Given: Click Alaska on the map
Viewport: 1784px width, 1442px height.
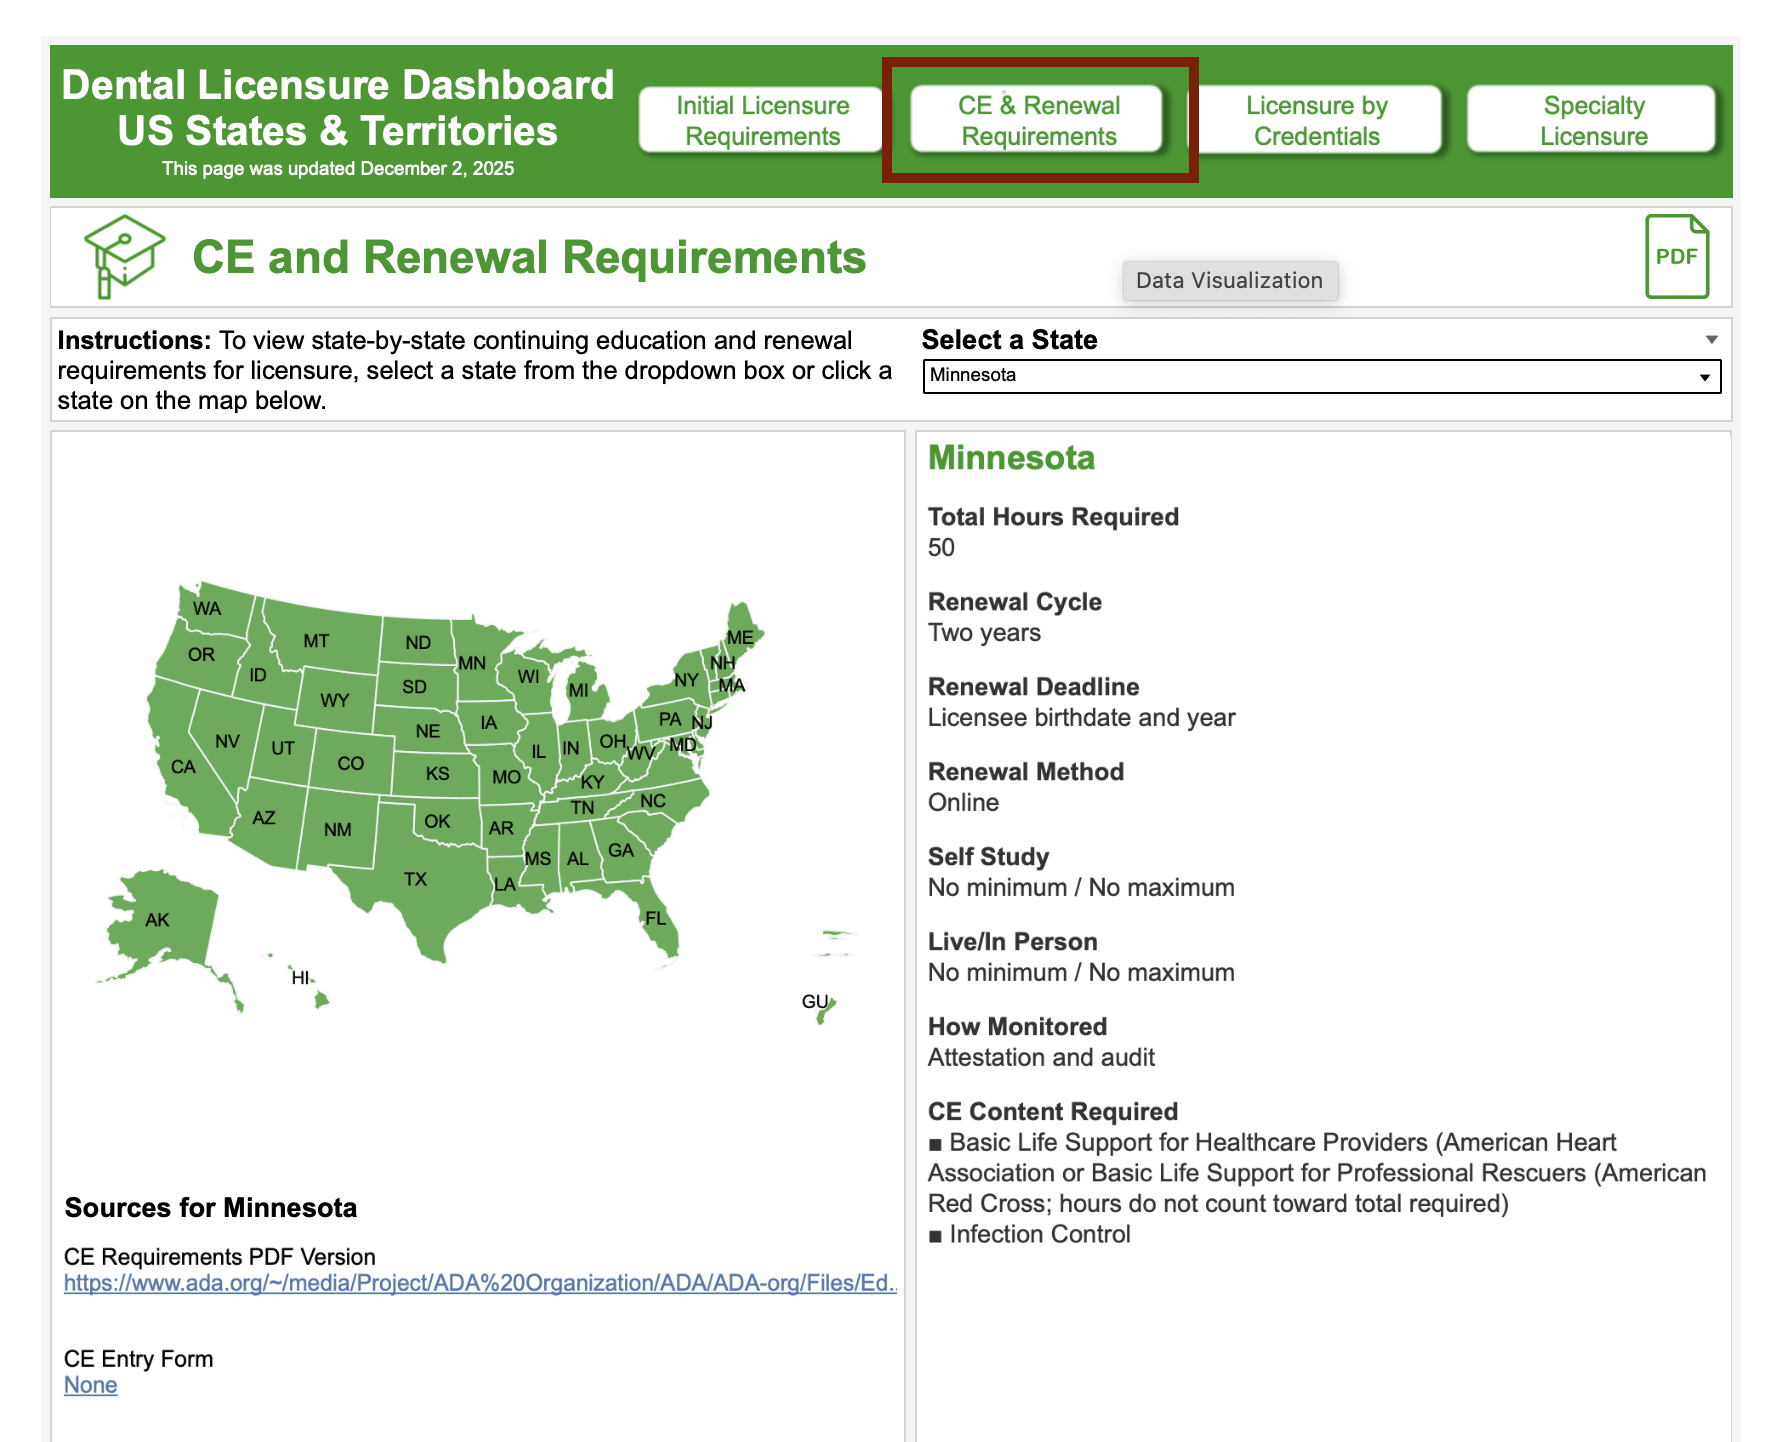Looking at the screenshot, I should point(157,919).
